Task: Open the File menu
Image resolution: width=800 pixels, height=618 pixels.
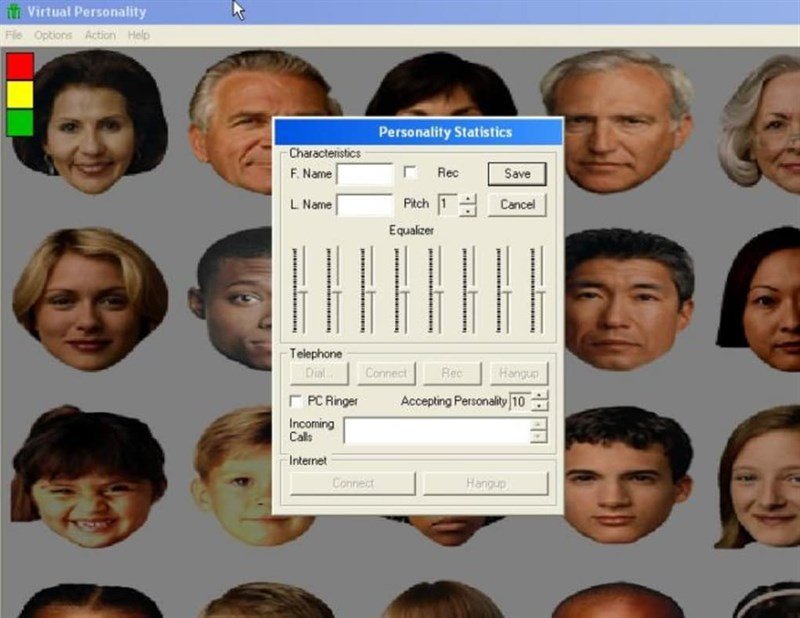Action: click(13, 35)
